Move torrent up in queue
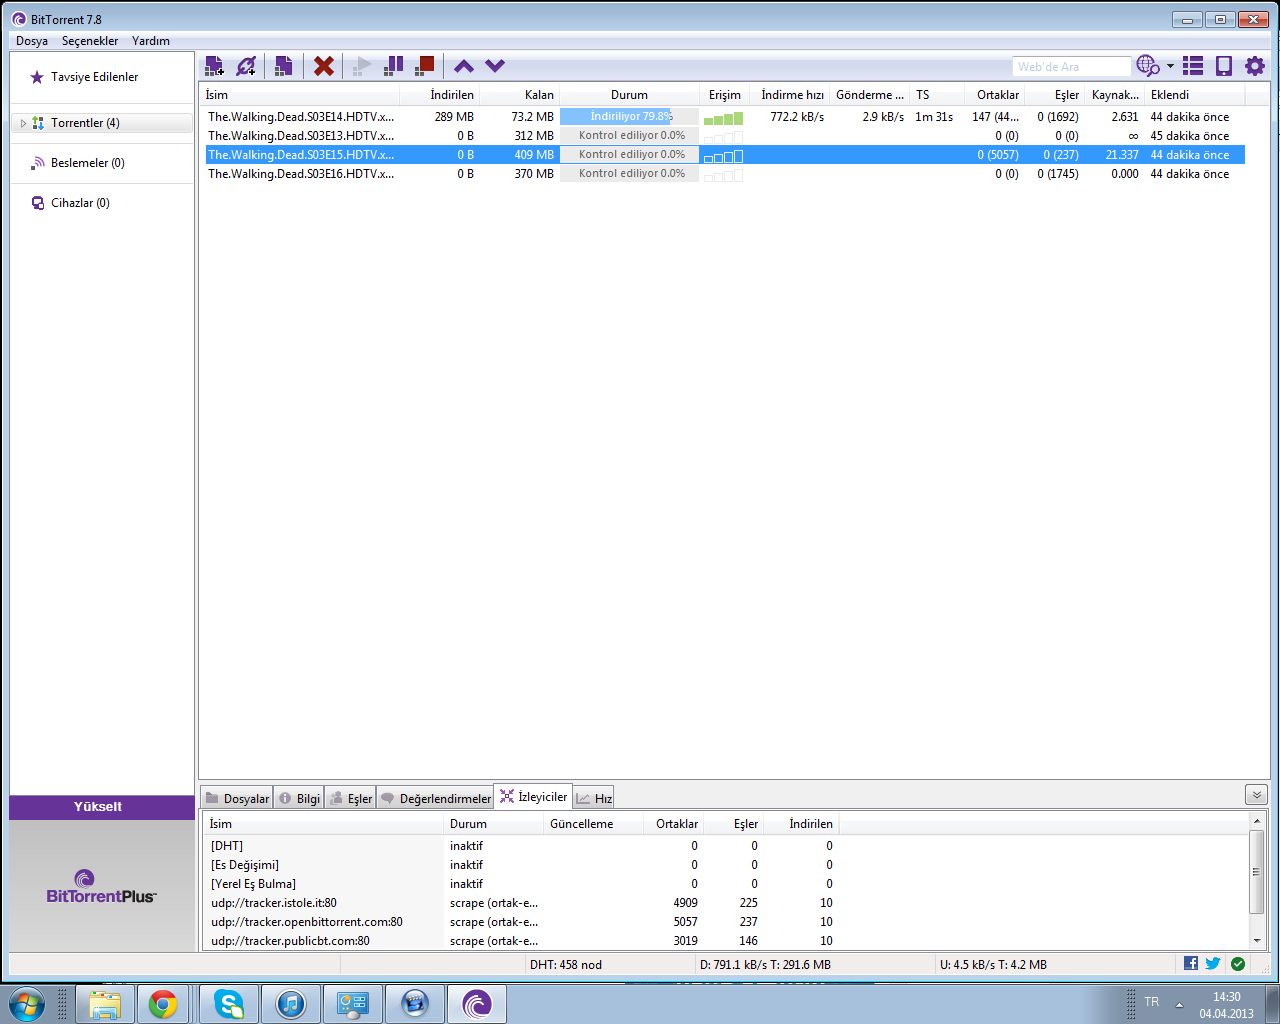Screen dimensions: 1280x1024 [464, 66]
